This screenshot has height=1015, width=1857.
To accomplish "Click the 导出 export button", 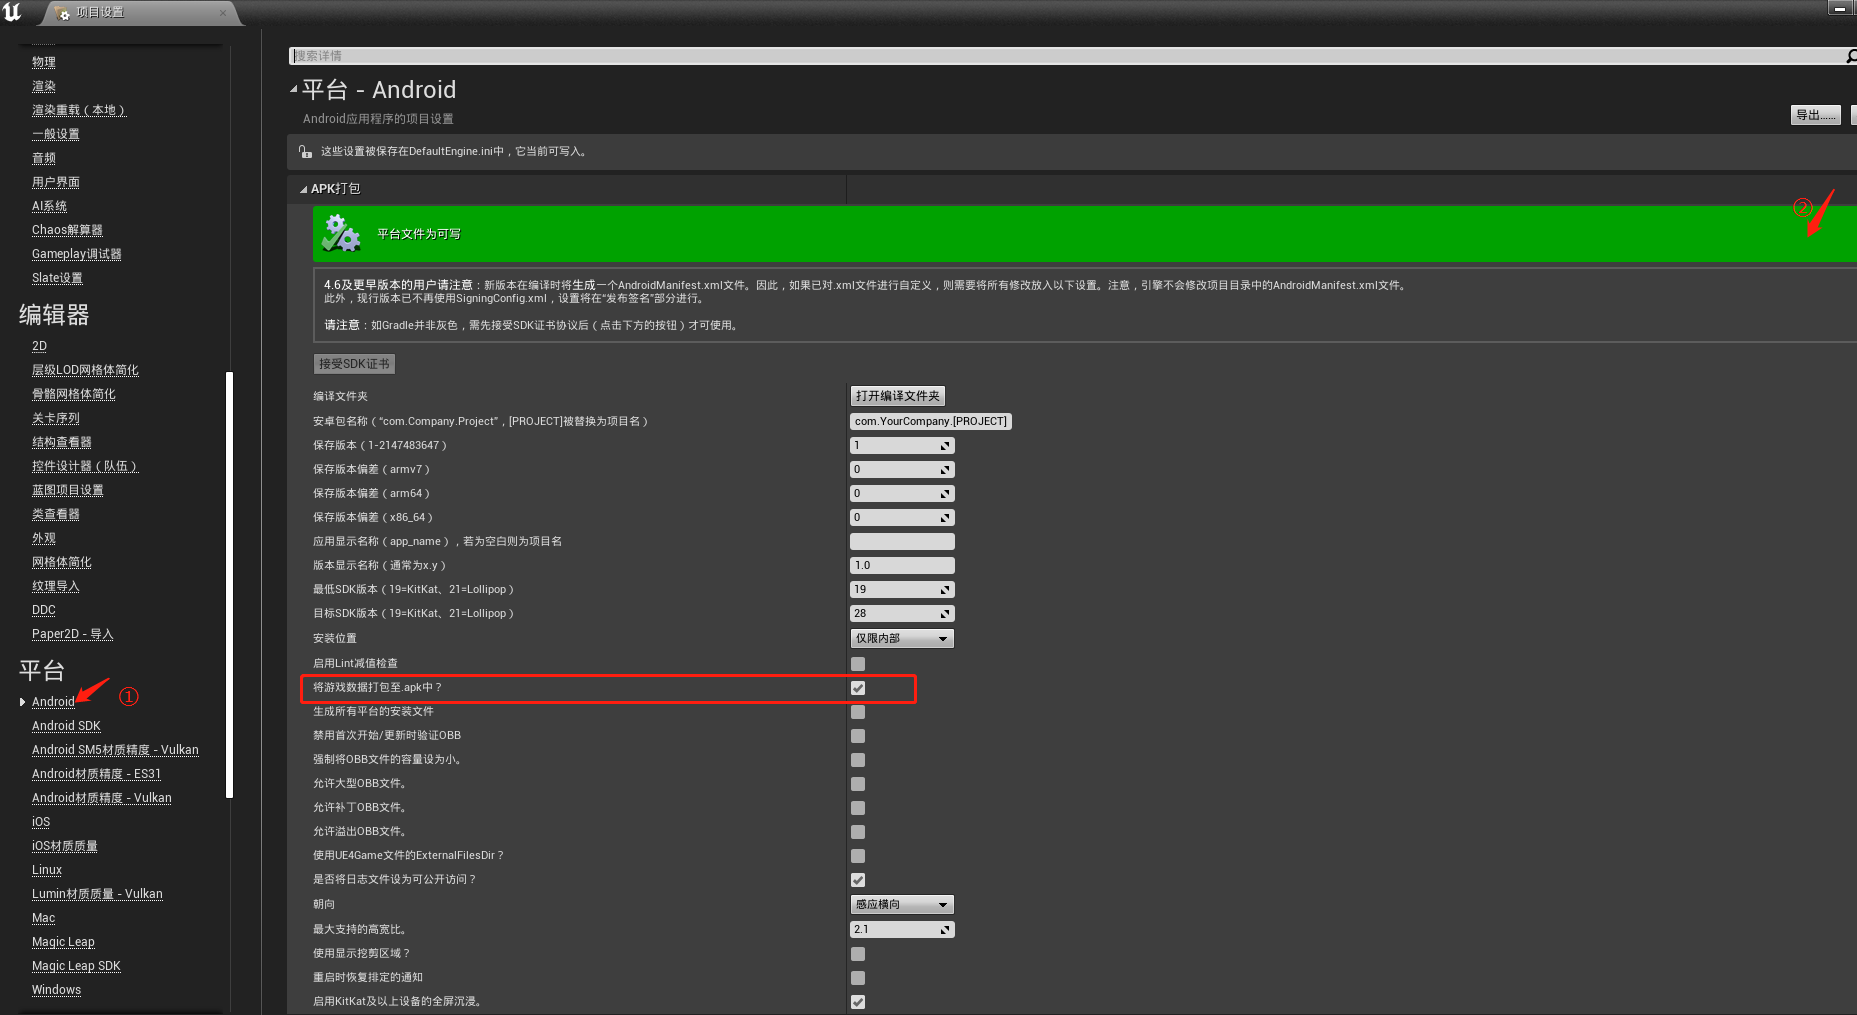I will click(x=1815, y=115).
